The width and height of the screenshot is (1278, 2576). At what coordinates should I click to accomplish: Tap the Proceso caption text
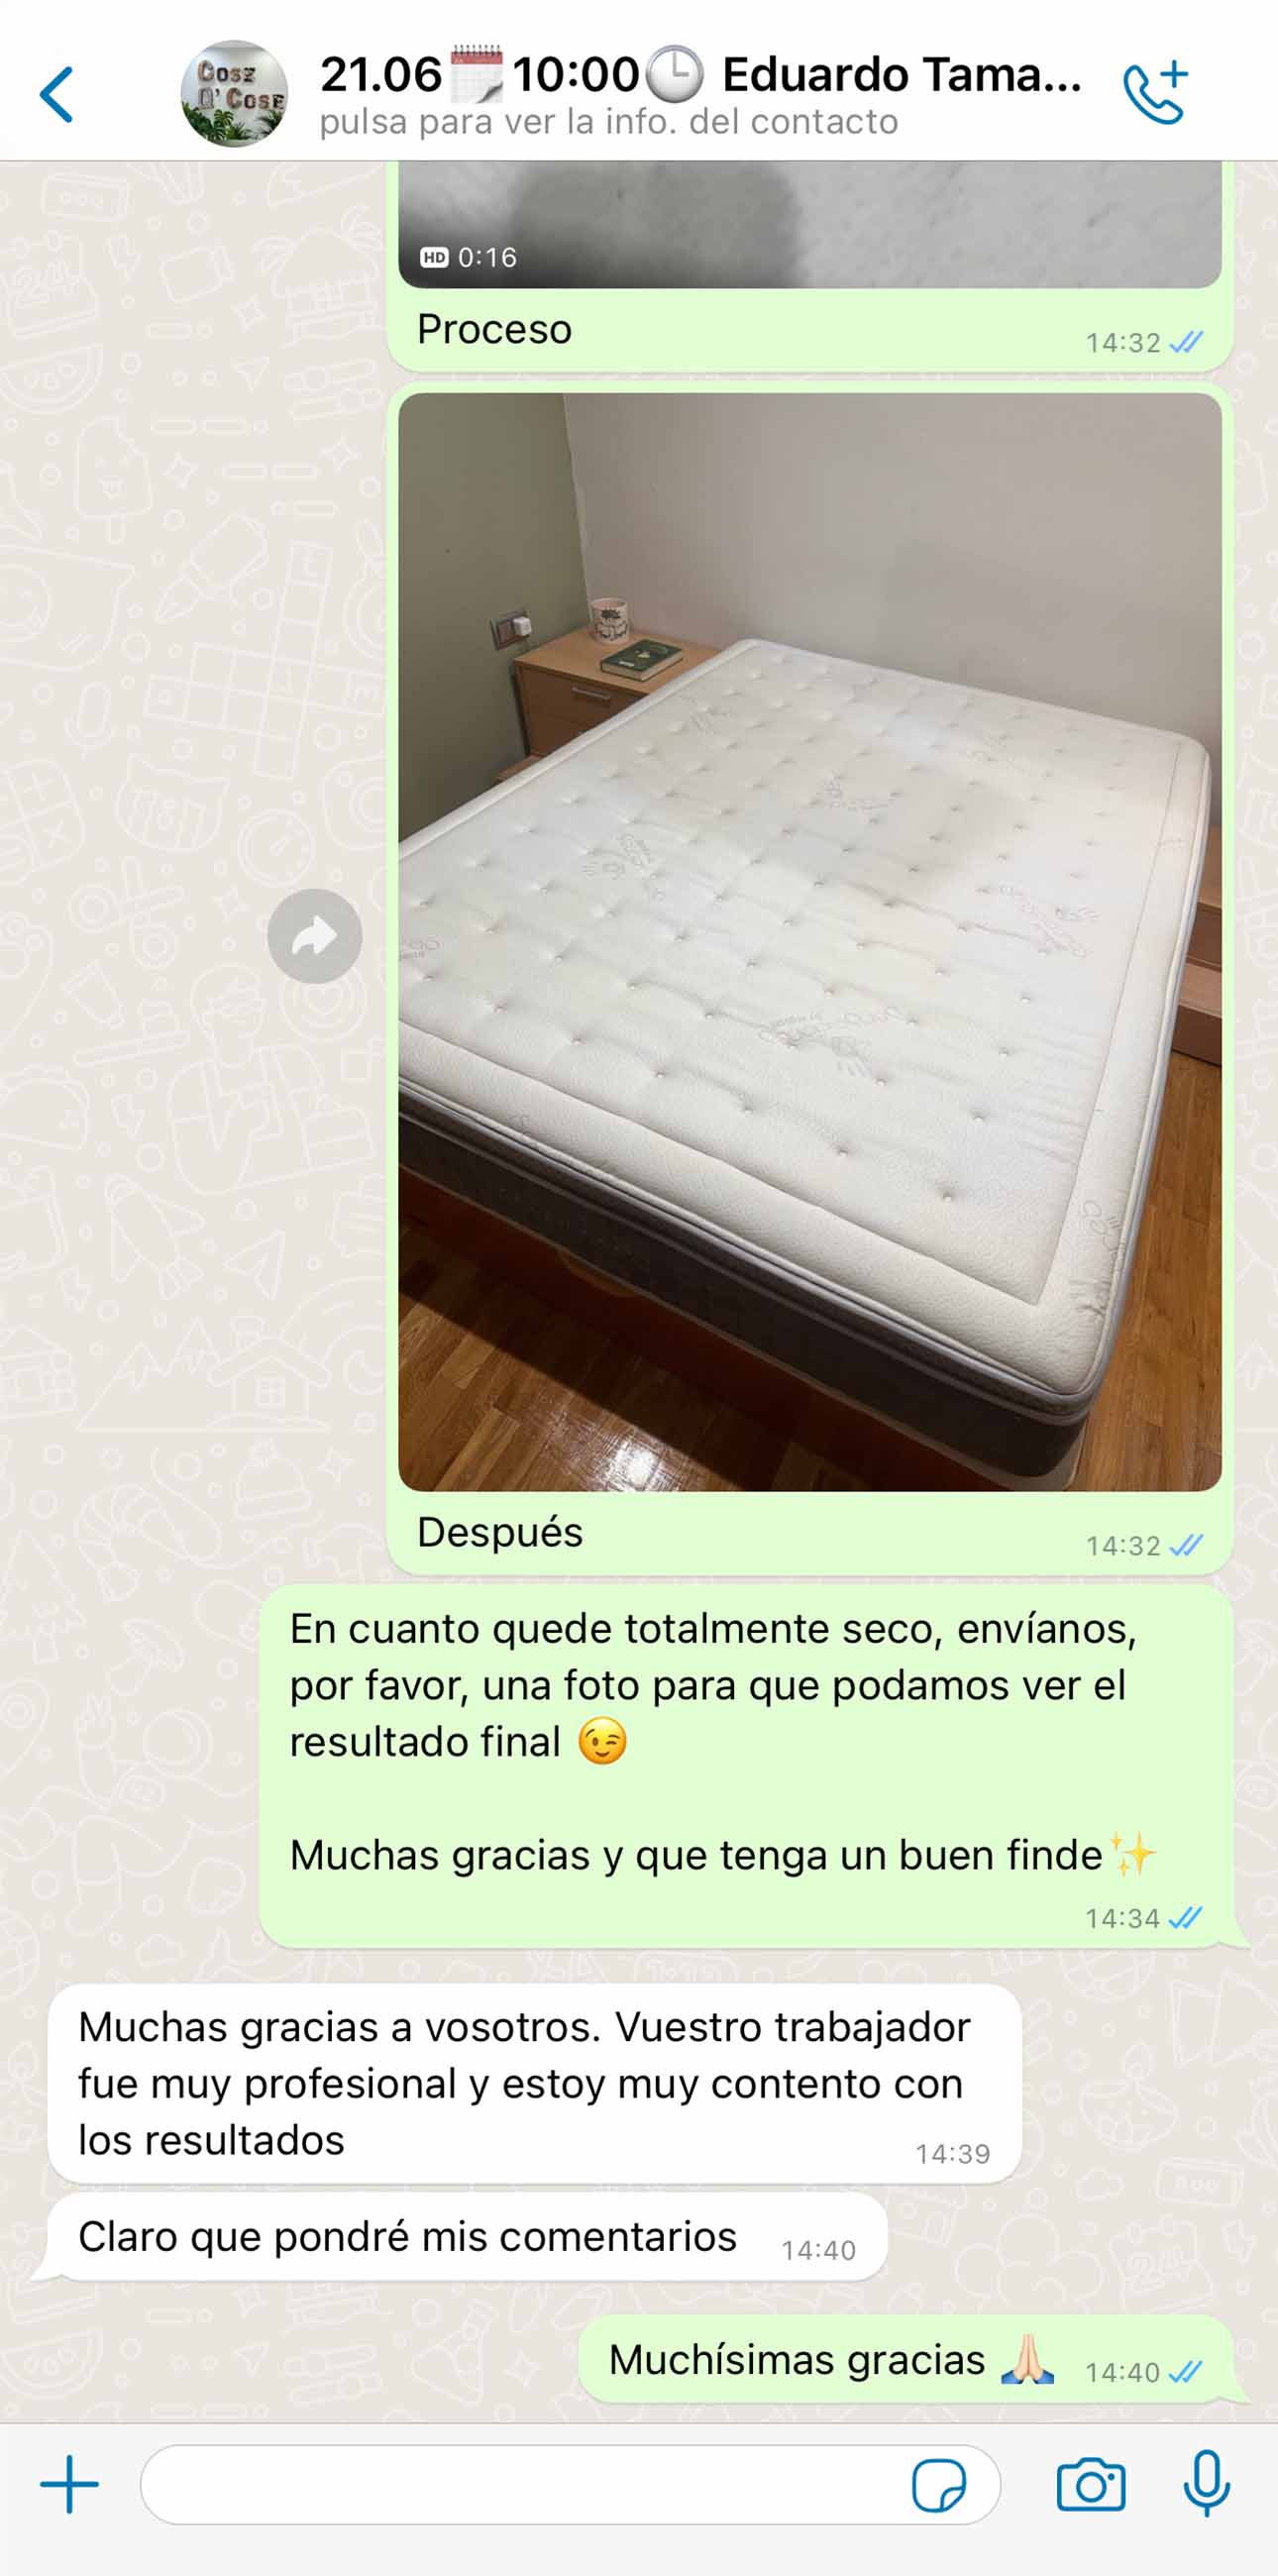click(494, 329)
